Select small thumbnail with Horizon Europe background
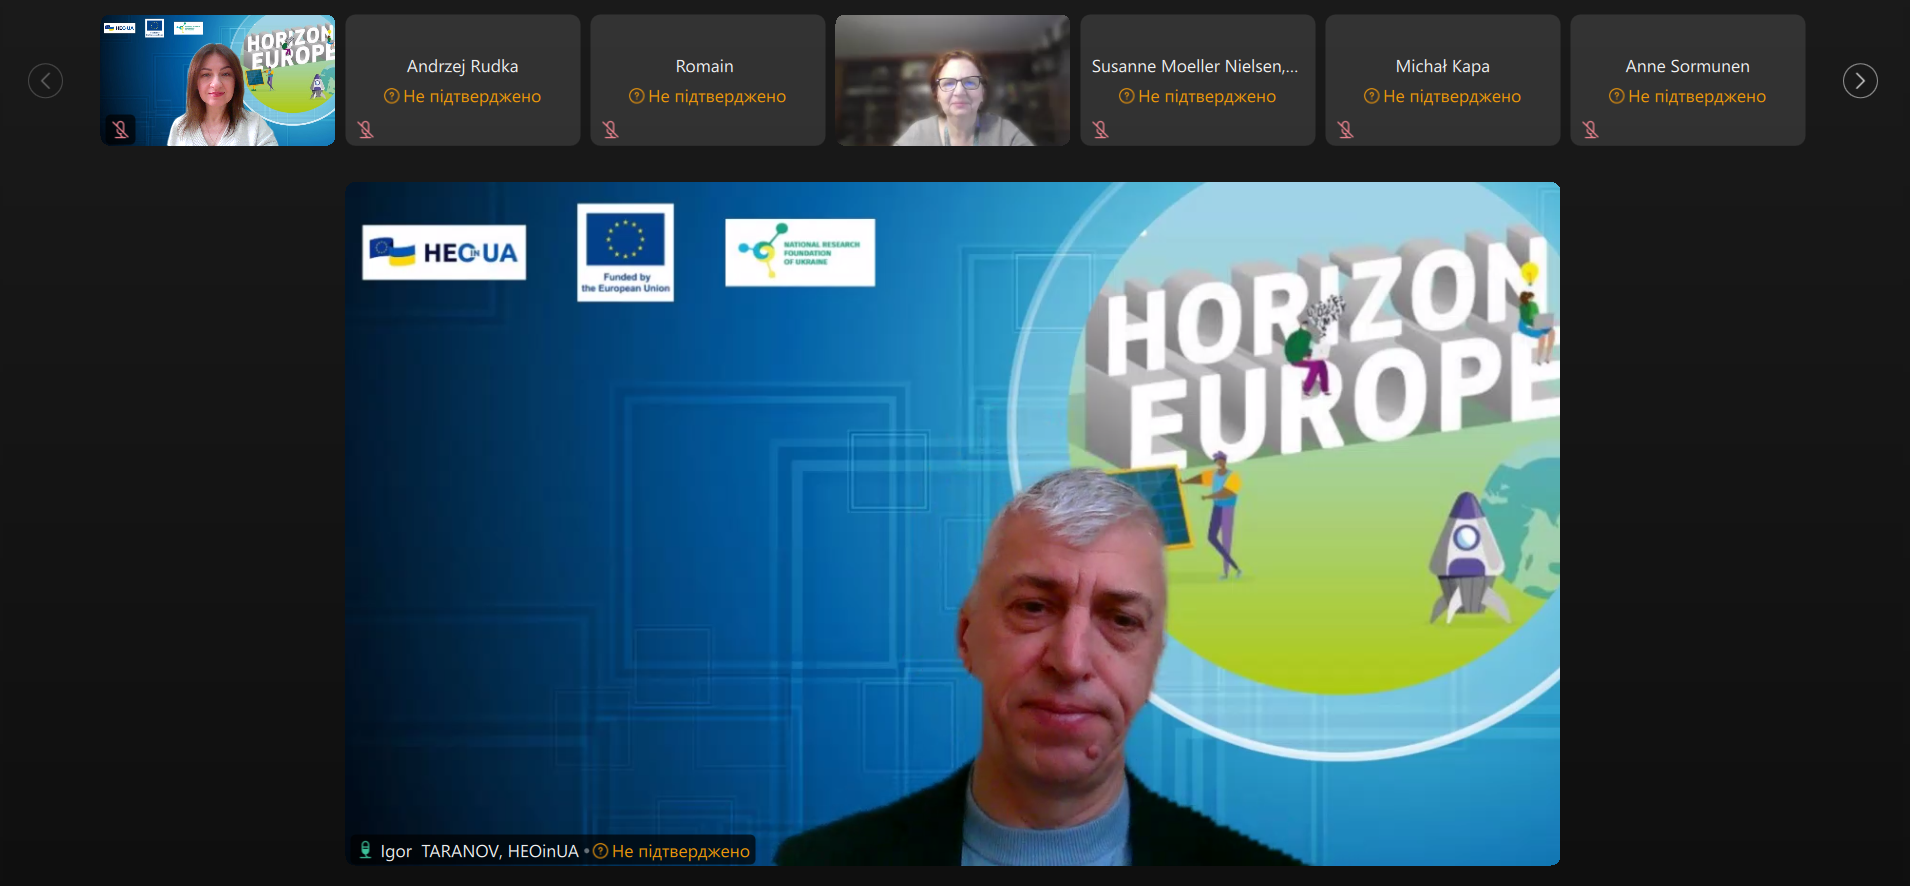 217,80
